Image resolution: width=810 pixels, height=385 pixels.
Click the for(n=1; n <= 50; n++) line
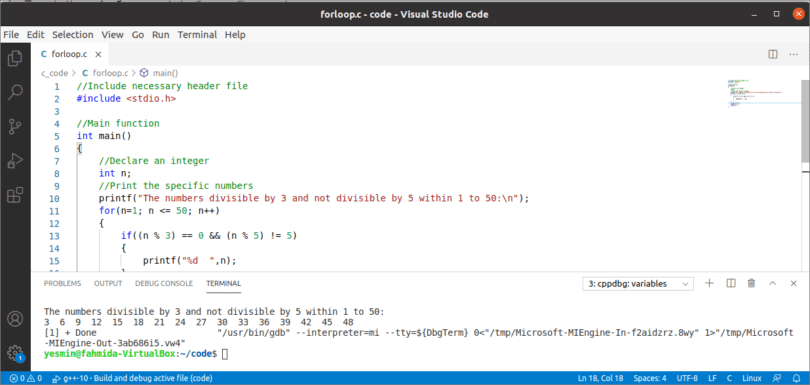point(160,211)
